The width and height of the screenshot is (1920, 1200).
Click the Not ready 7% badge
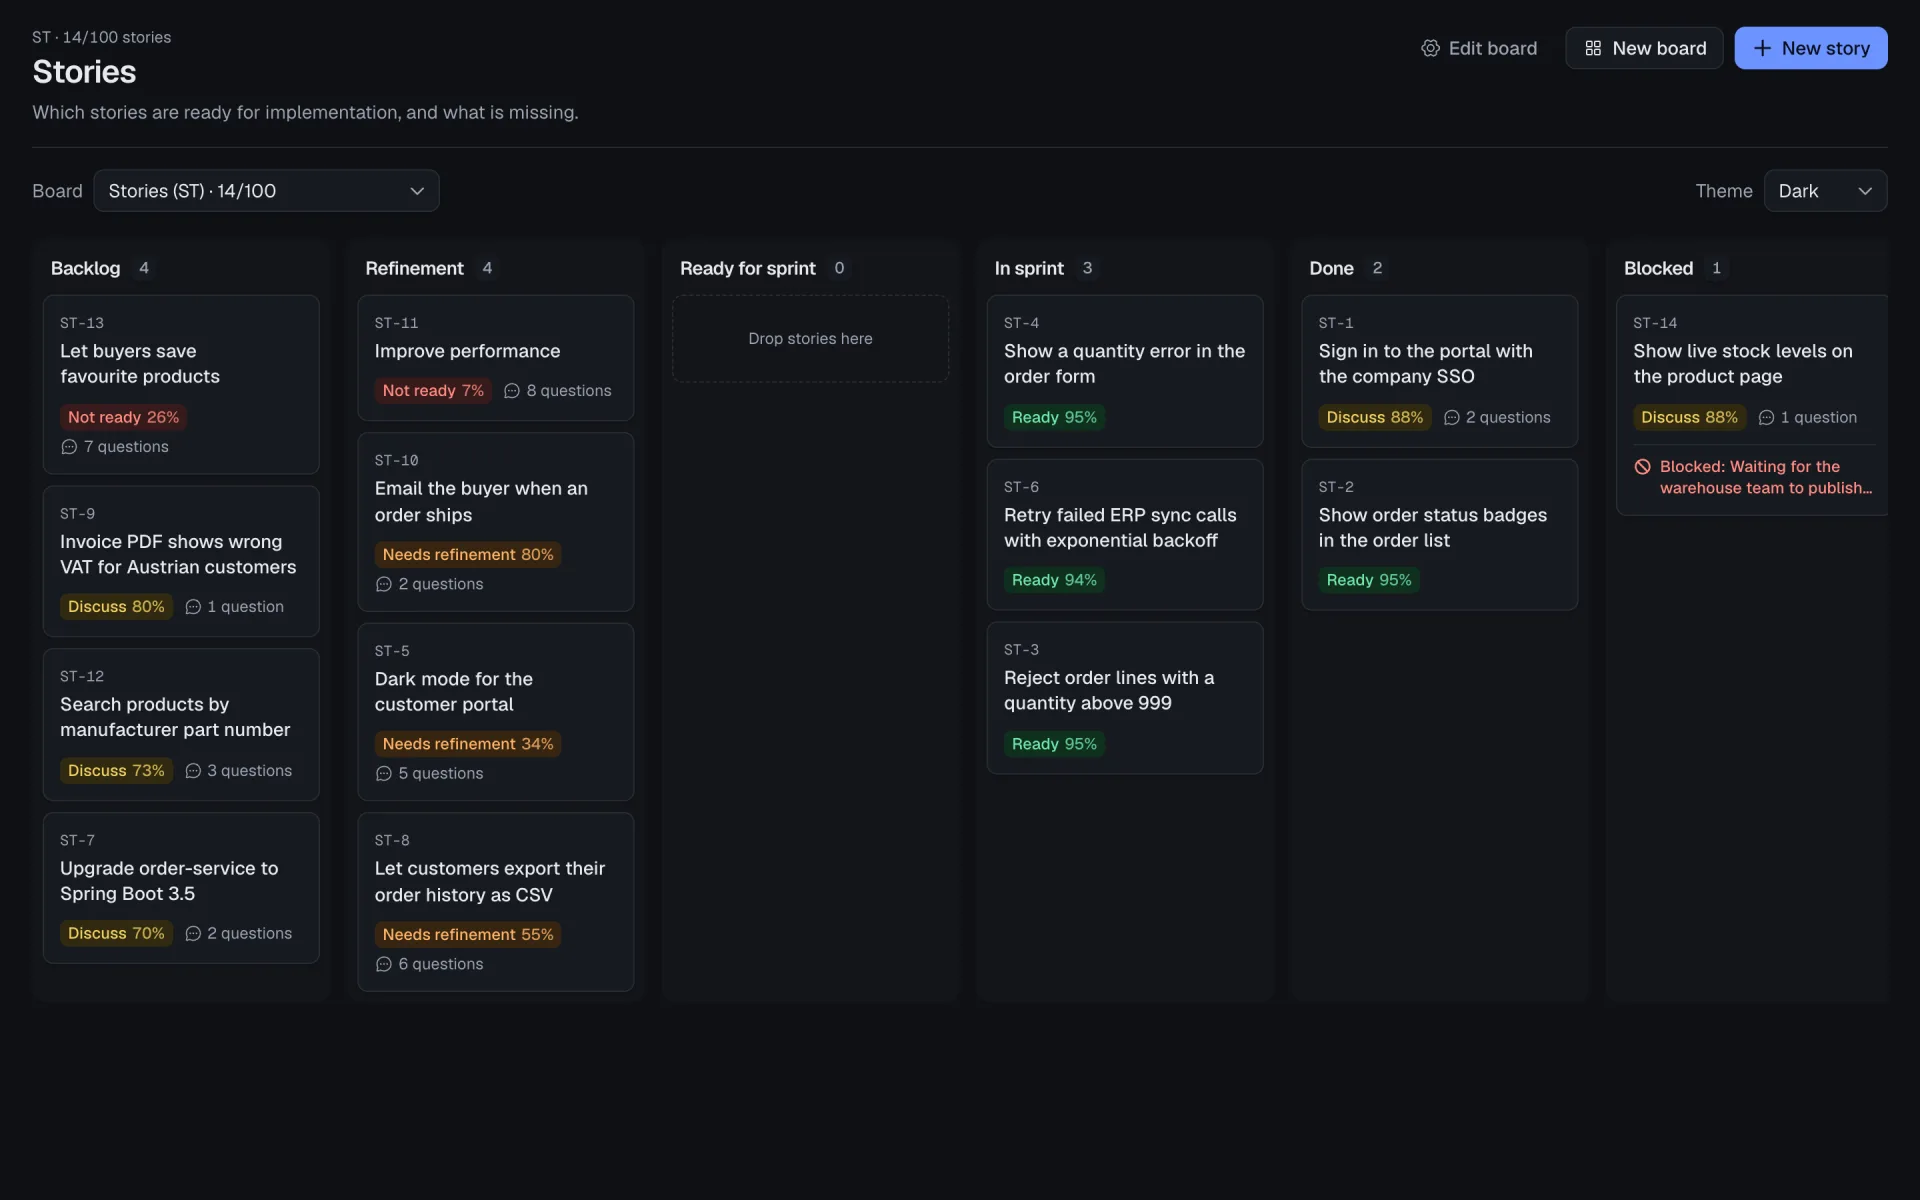(433, 391)
